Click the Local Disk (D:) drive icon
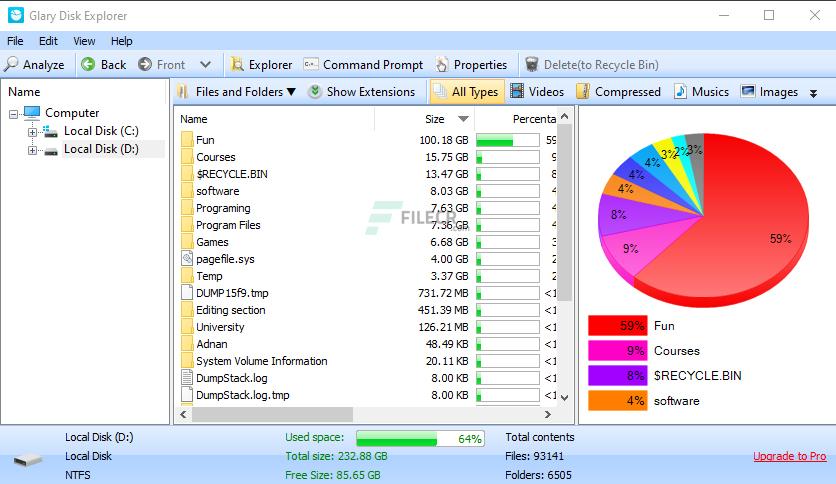 [51, 151]
